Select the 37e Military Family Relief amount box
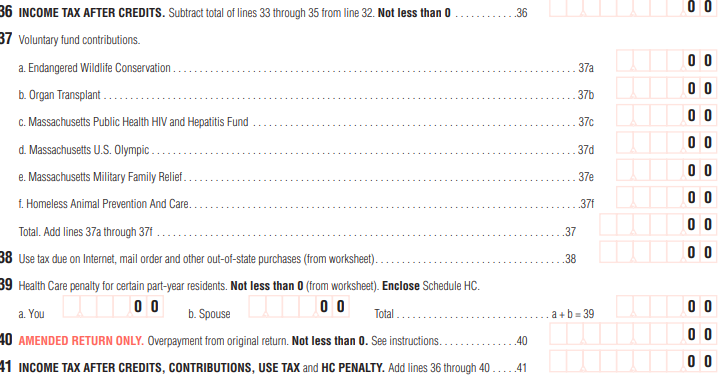This screenshot has width=727, height=382. tap(666, 170)
